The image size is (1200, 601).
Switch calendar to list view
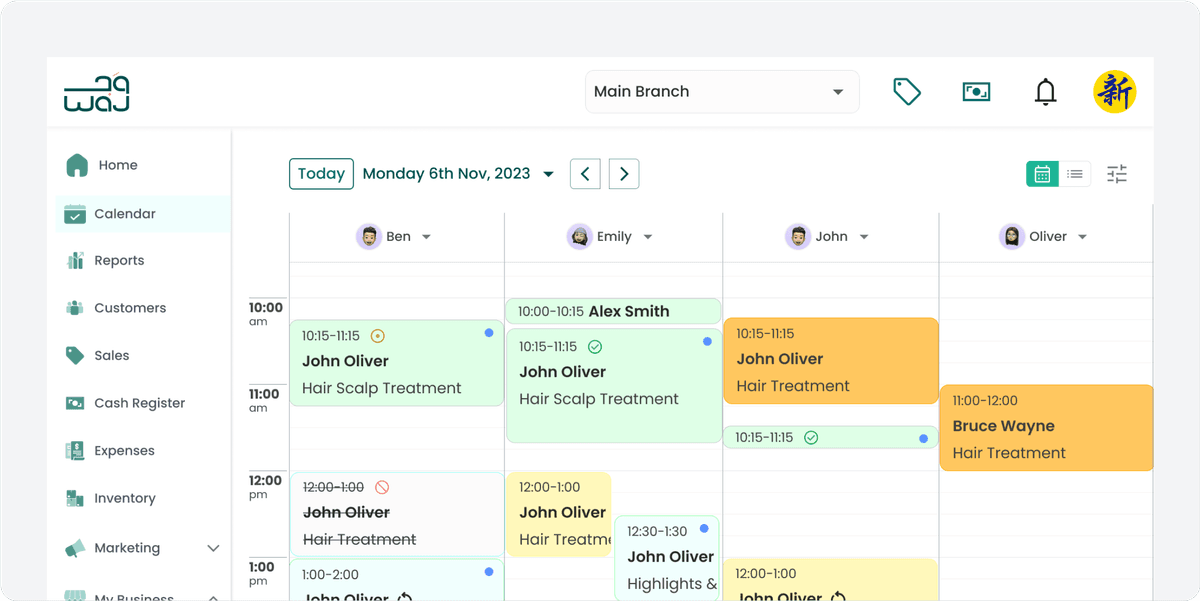pyautogui.click(x=1075, y=173)
